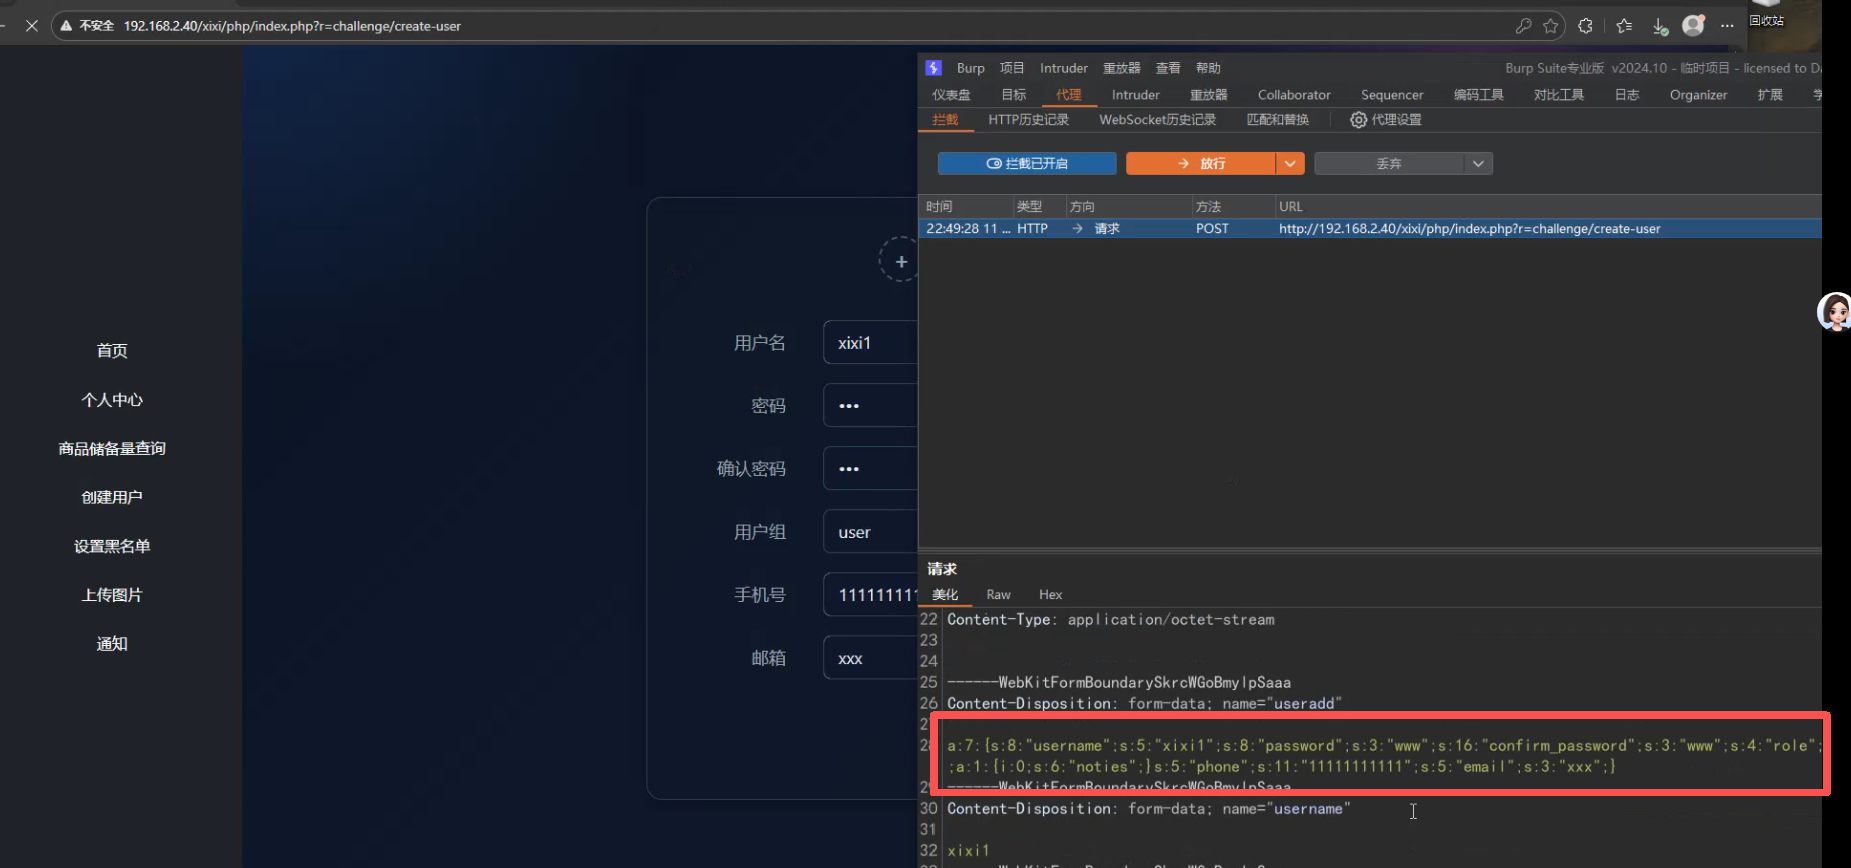This screenshot has width=1851, height=868.
Task: Open the browser downloads icon
Action: 1660,26
